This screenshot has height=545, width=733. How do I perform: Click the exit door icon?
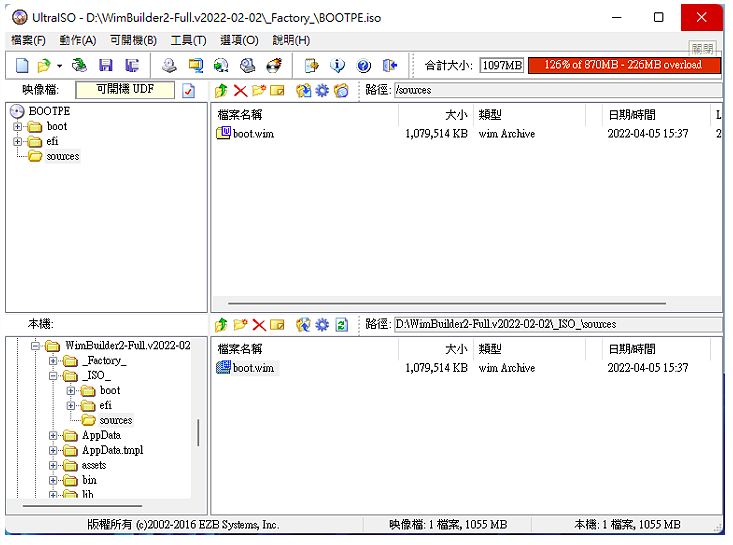(x=389, y=65)
